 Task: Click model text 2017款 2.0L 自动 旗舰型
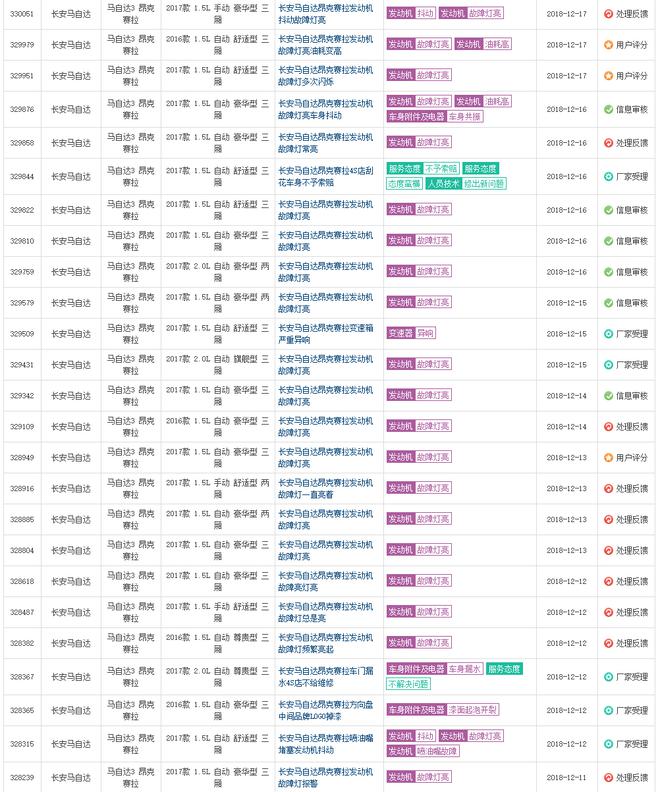(218, 365)
